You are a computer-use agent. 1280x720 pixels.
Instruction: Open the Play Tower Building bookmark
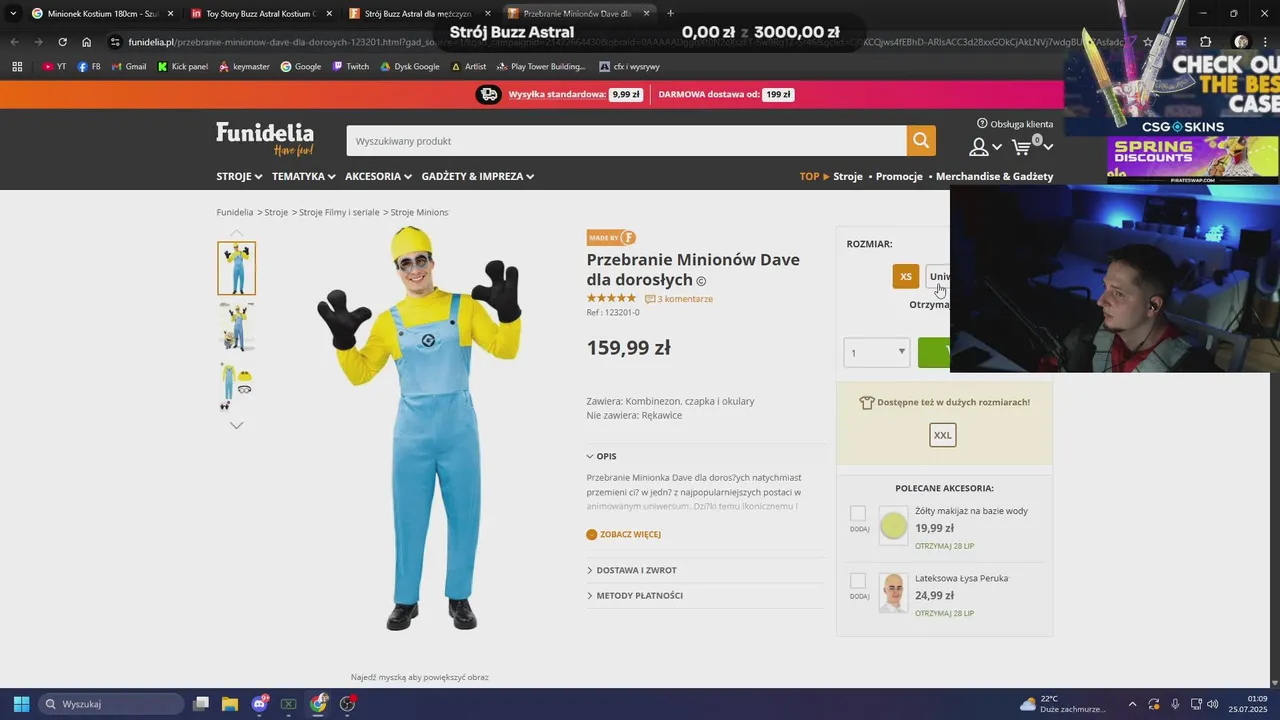(x=541, y=66)
